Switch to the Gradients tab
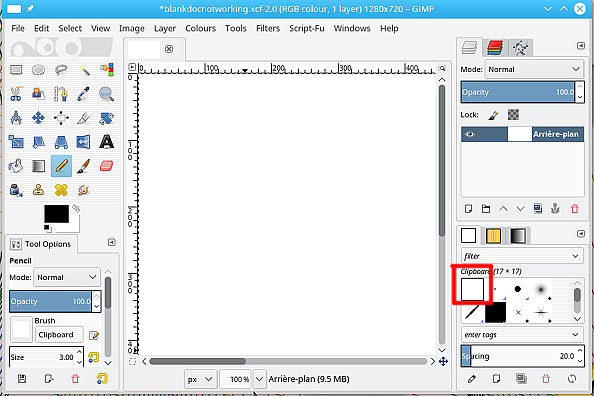 (517, 236)
